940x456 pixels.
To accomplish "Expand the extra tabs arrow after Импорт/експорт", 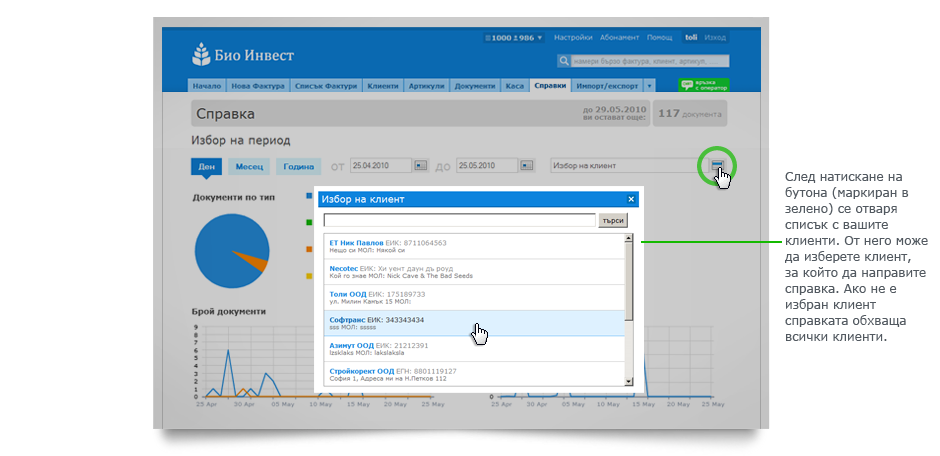I will [x=650, y=87].
